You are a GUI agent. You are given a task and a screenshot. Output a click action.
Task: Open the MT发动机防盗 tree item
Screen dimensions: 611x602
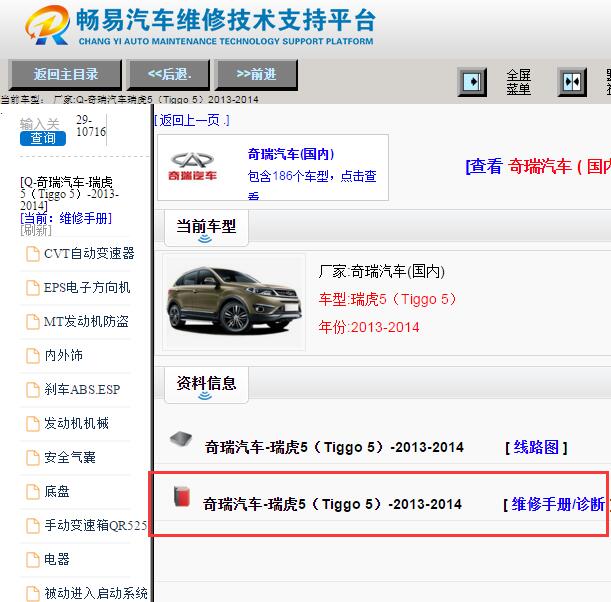pos(86,321)
